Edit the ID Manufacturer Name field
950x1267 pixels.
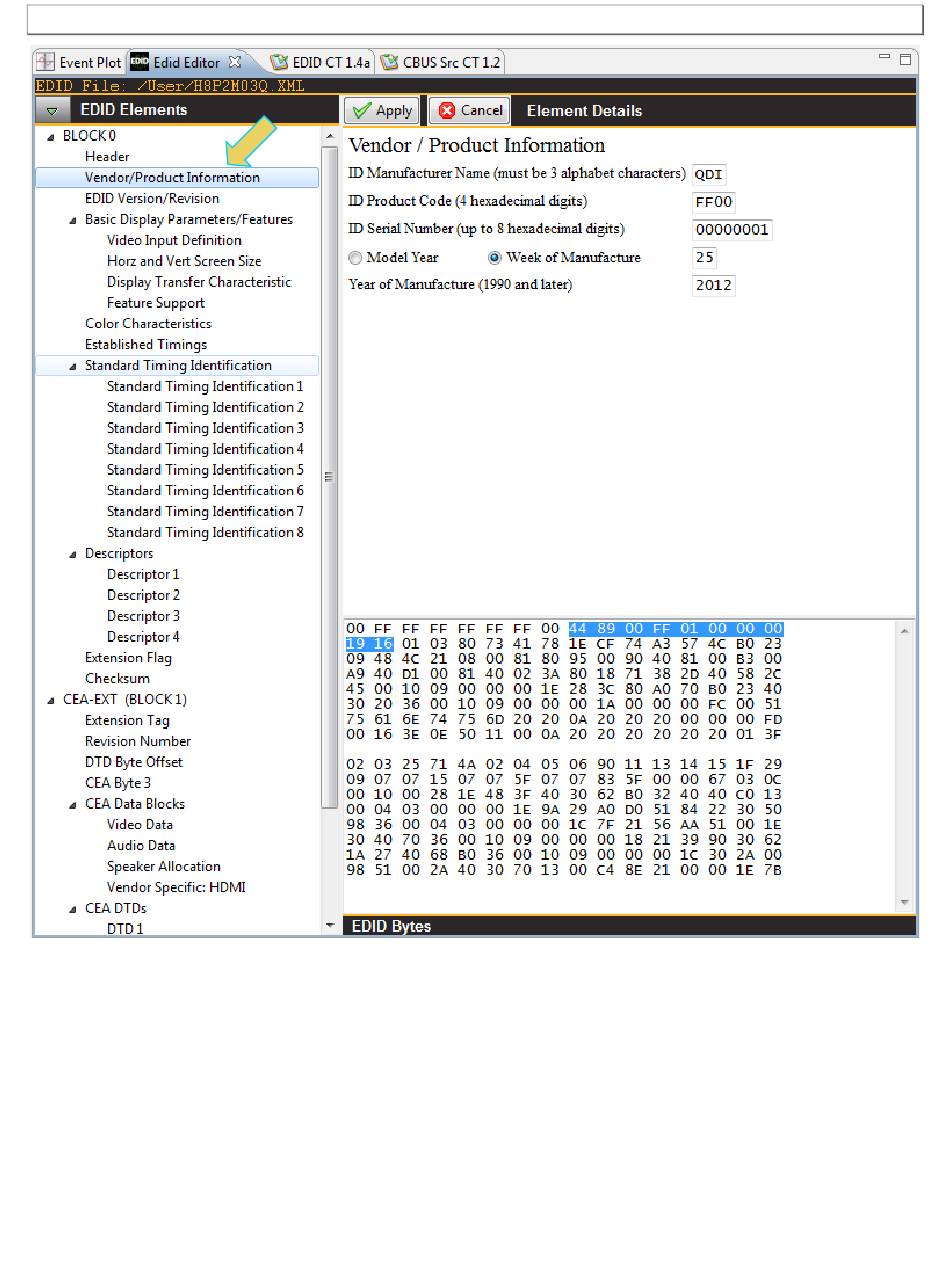click(709, 174)
